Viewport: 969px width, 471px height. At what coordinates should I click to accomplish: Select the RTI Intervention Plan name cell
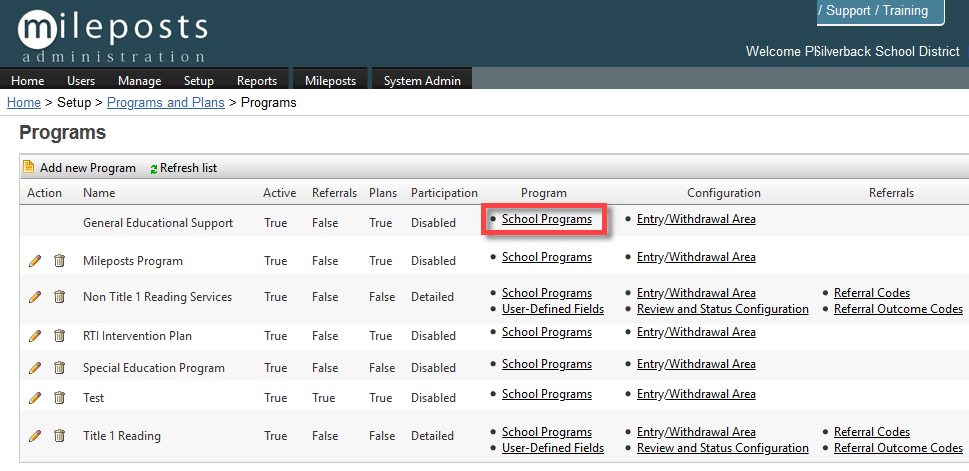(137, 336)
